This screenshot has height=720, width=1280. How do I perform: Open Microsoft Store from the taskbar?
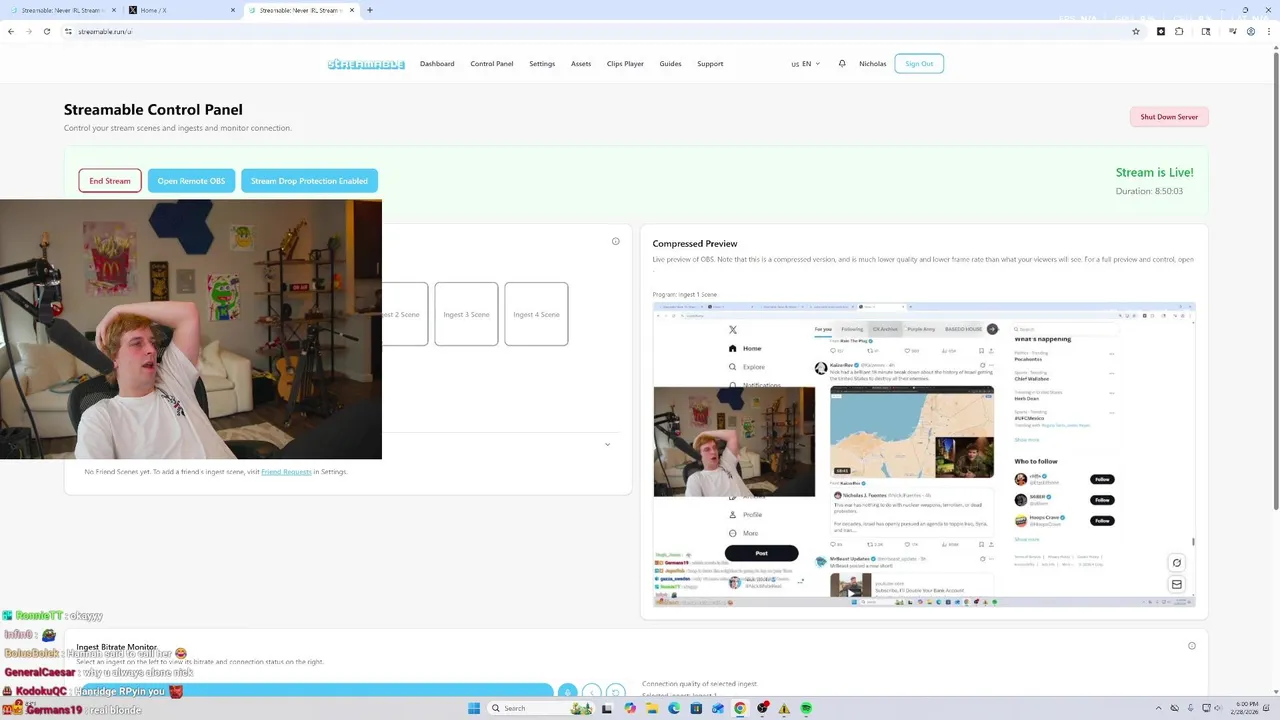point(696,708)
